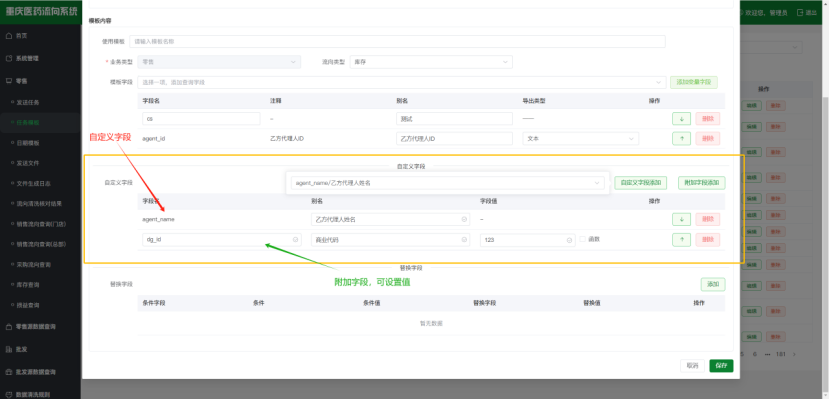Open the 文本 export type dropdown
The width and height of the screenshot is (830, 399).
(x=580, y=139)
